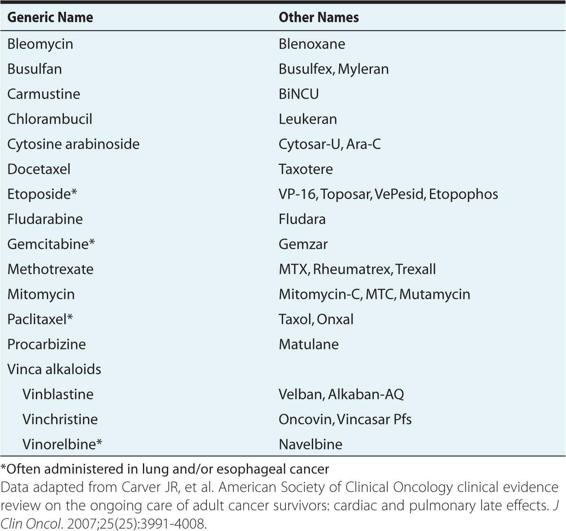Select the Paclitaxel* entry
566x531 pixels.
coord(40,319)
